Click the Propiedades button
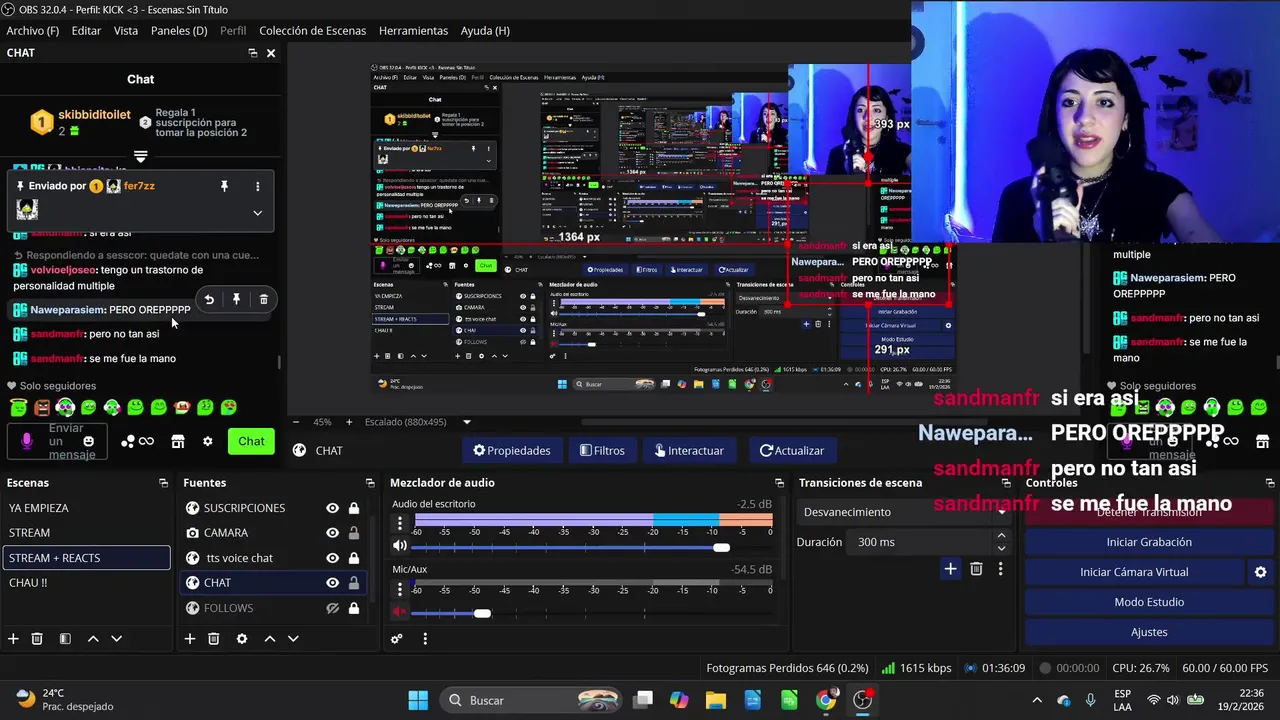 pyautogui.click(x=512, y=450)
